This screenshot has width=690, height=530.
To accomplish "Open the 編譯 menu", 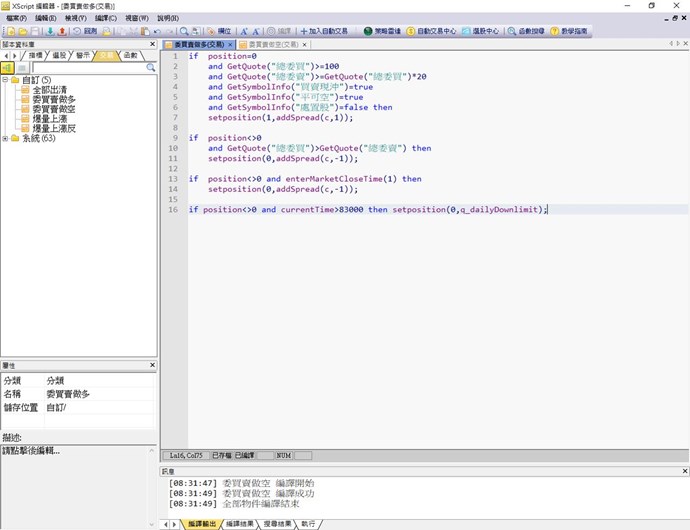I will click(106, 18).
